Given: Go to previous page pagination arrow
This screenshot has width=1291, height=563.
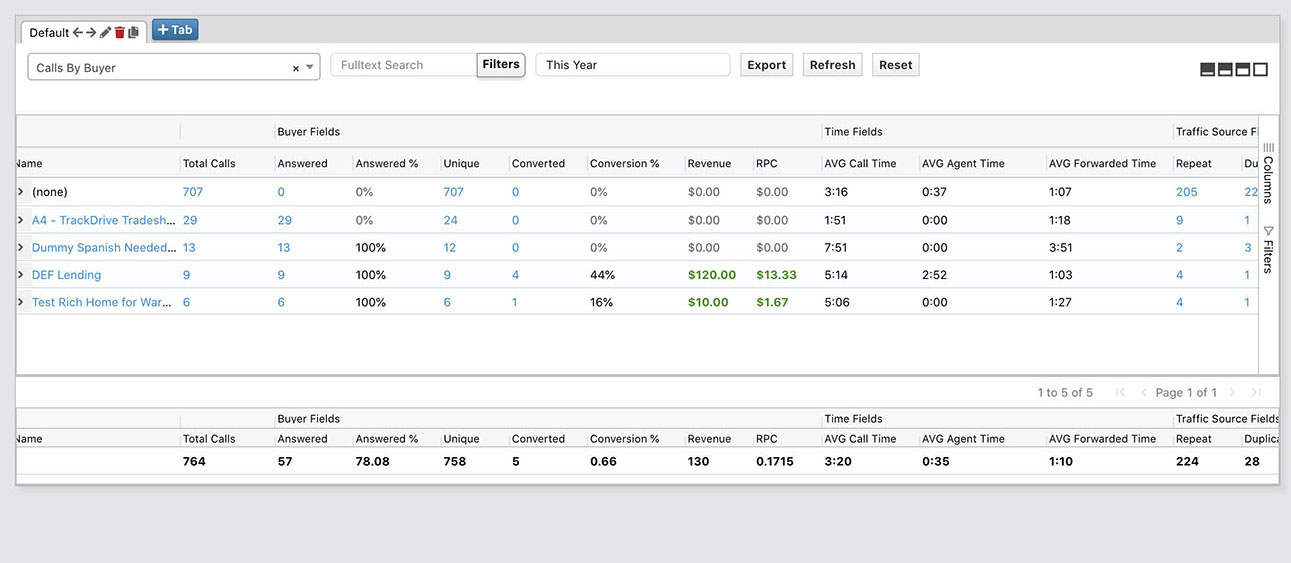Looking at the screenshot, I should pyautogui.click(x=1144, y=392).
